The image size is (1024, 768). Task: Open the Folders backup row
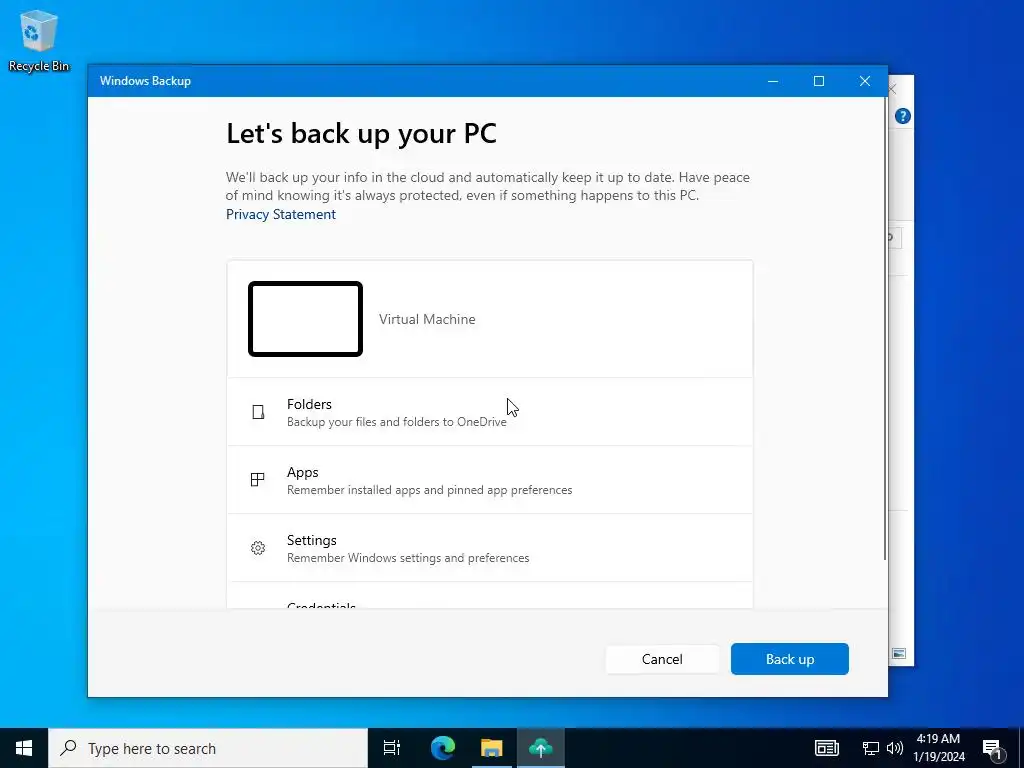(490, 412)
